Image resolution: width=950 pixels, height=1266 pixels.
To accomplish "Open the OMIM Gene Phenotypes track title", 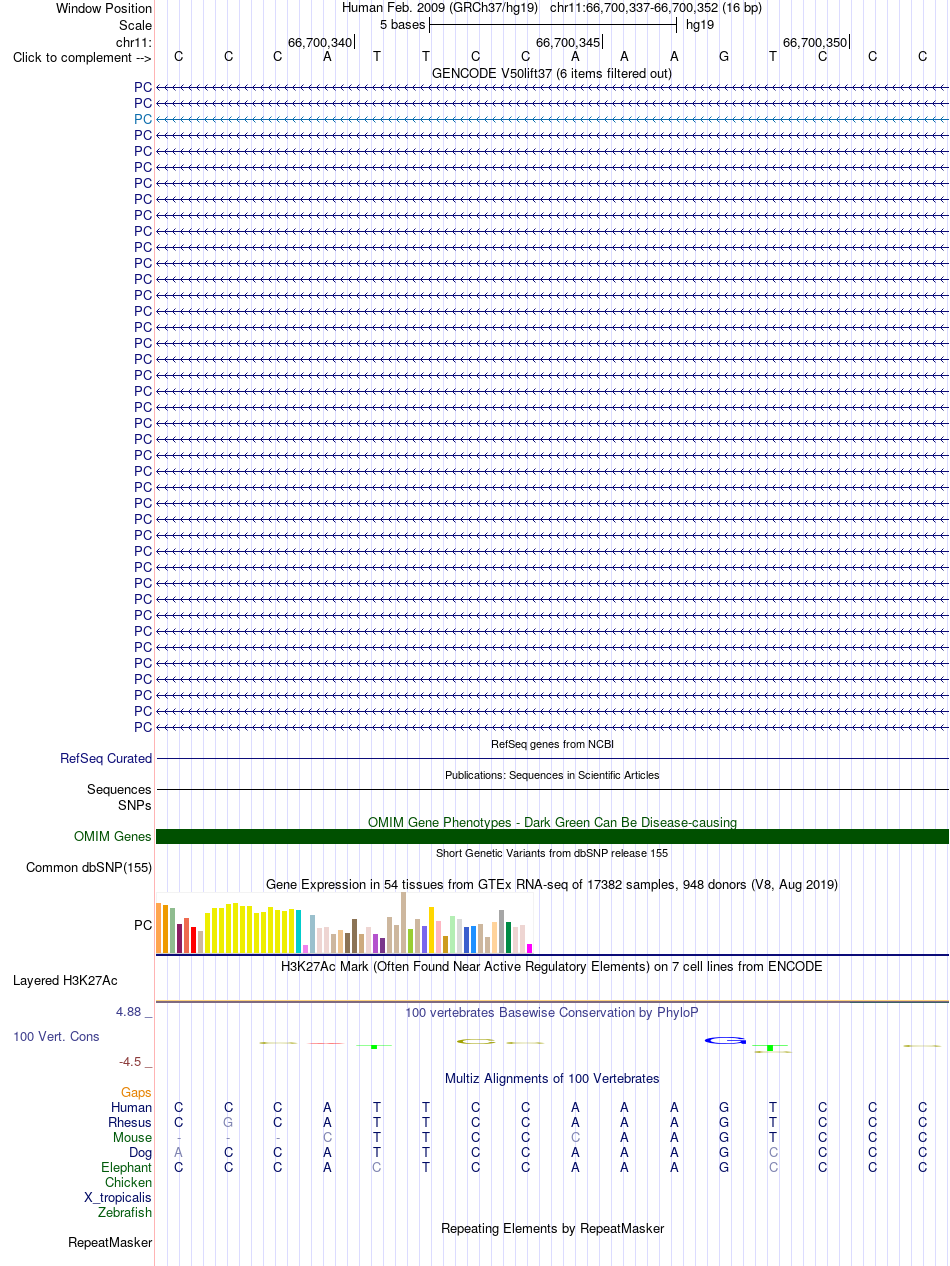I will [x=552, y=822].
